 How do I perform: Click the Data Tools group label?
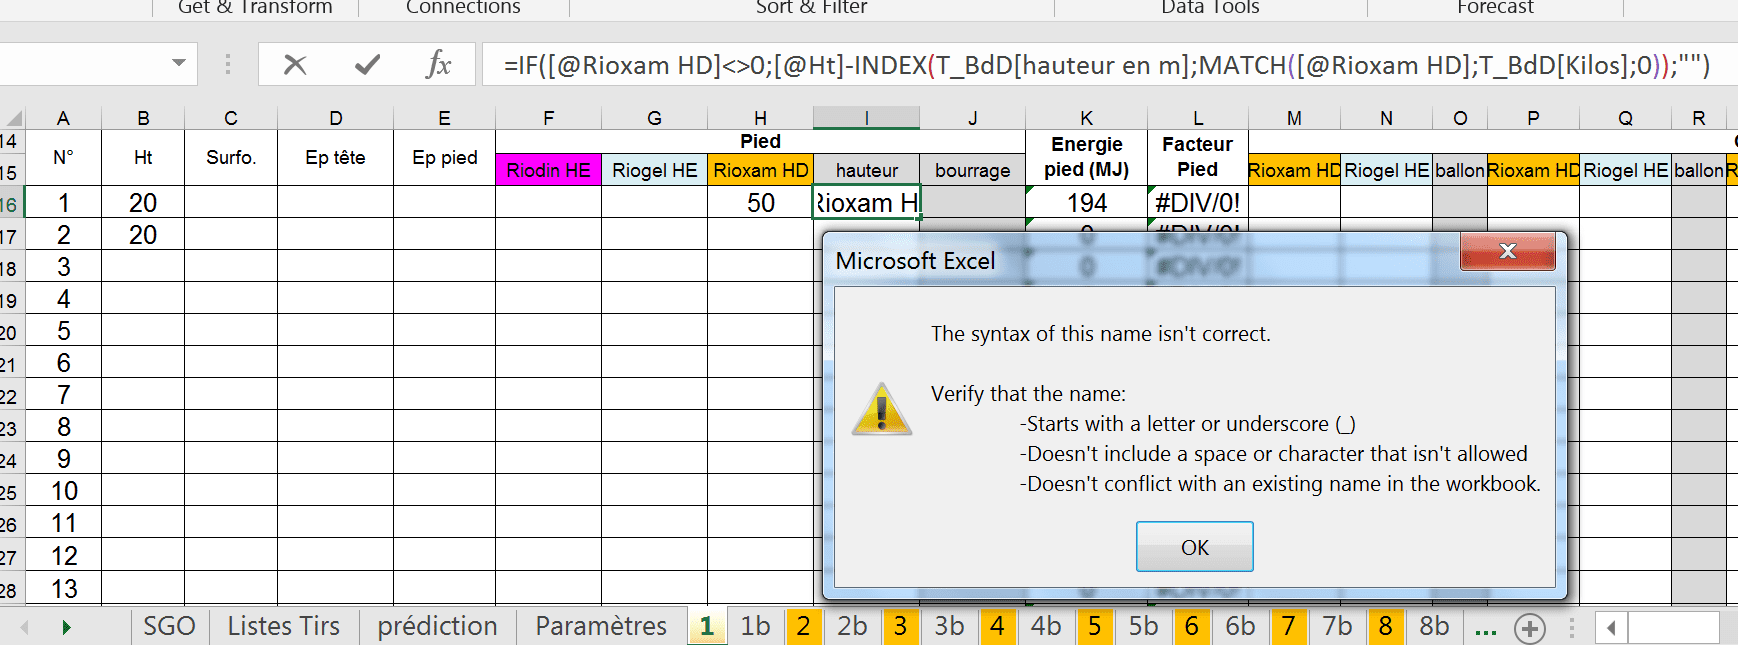pos(1210,7)
